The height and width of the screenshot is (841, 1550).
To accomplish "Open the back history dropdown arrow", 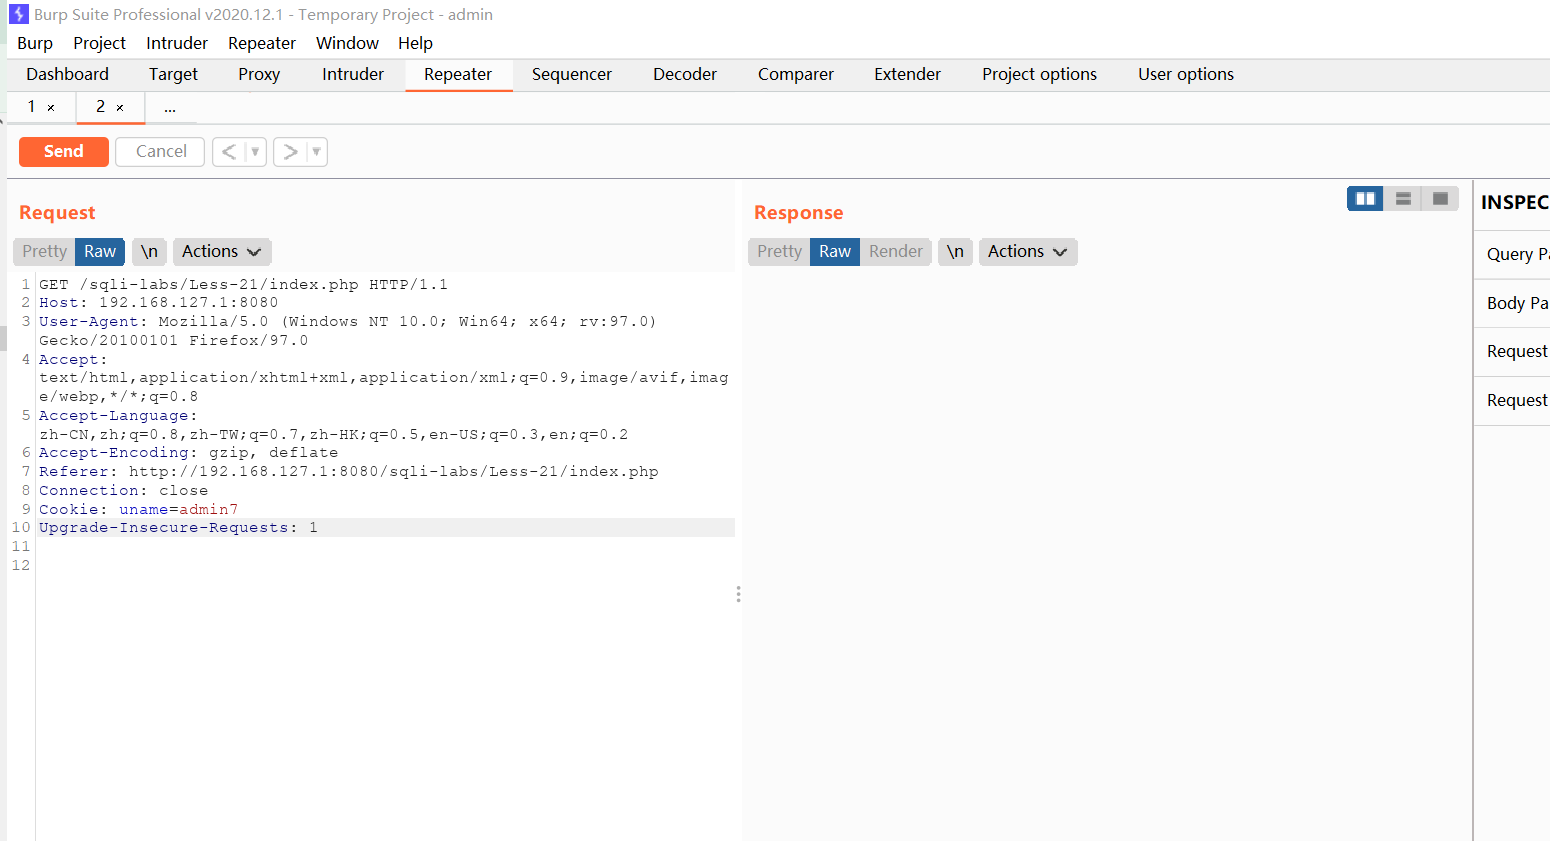I will pyautogui.click(x=255, y=152).
